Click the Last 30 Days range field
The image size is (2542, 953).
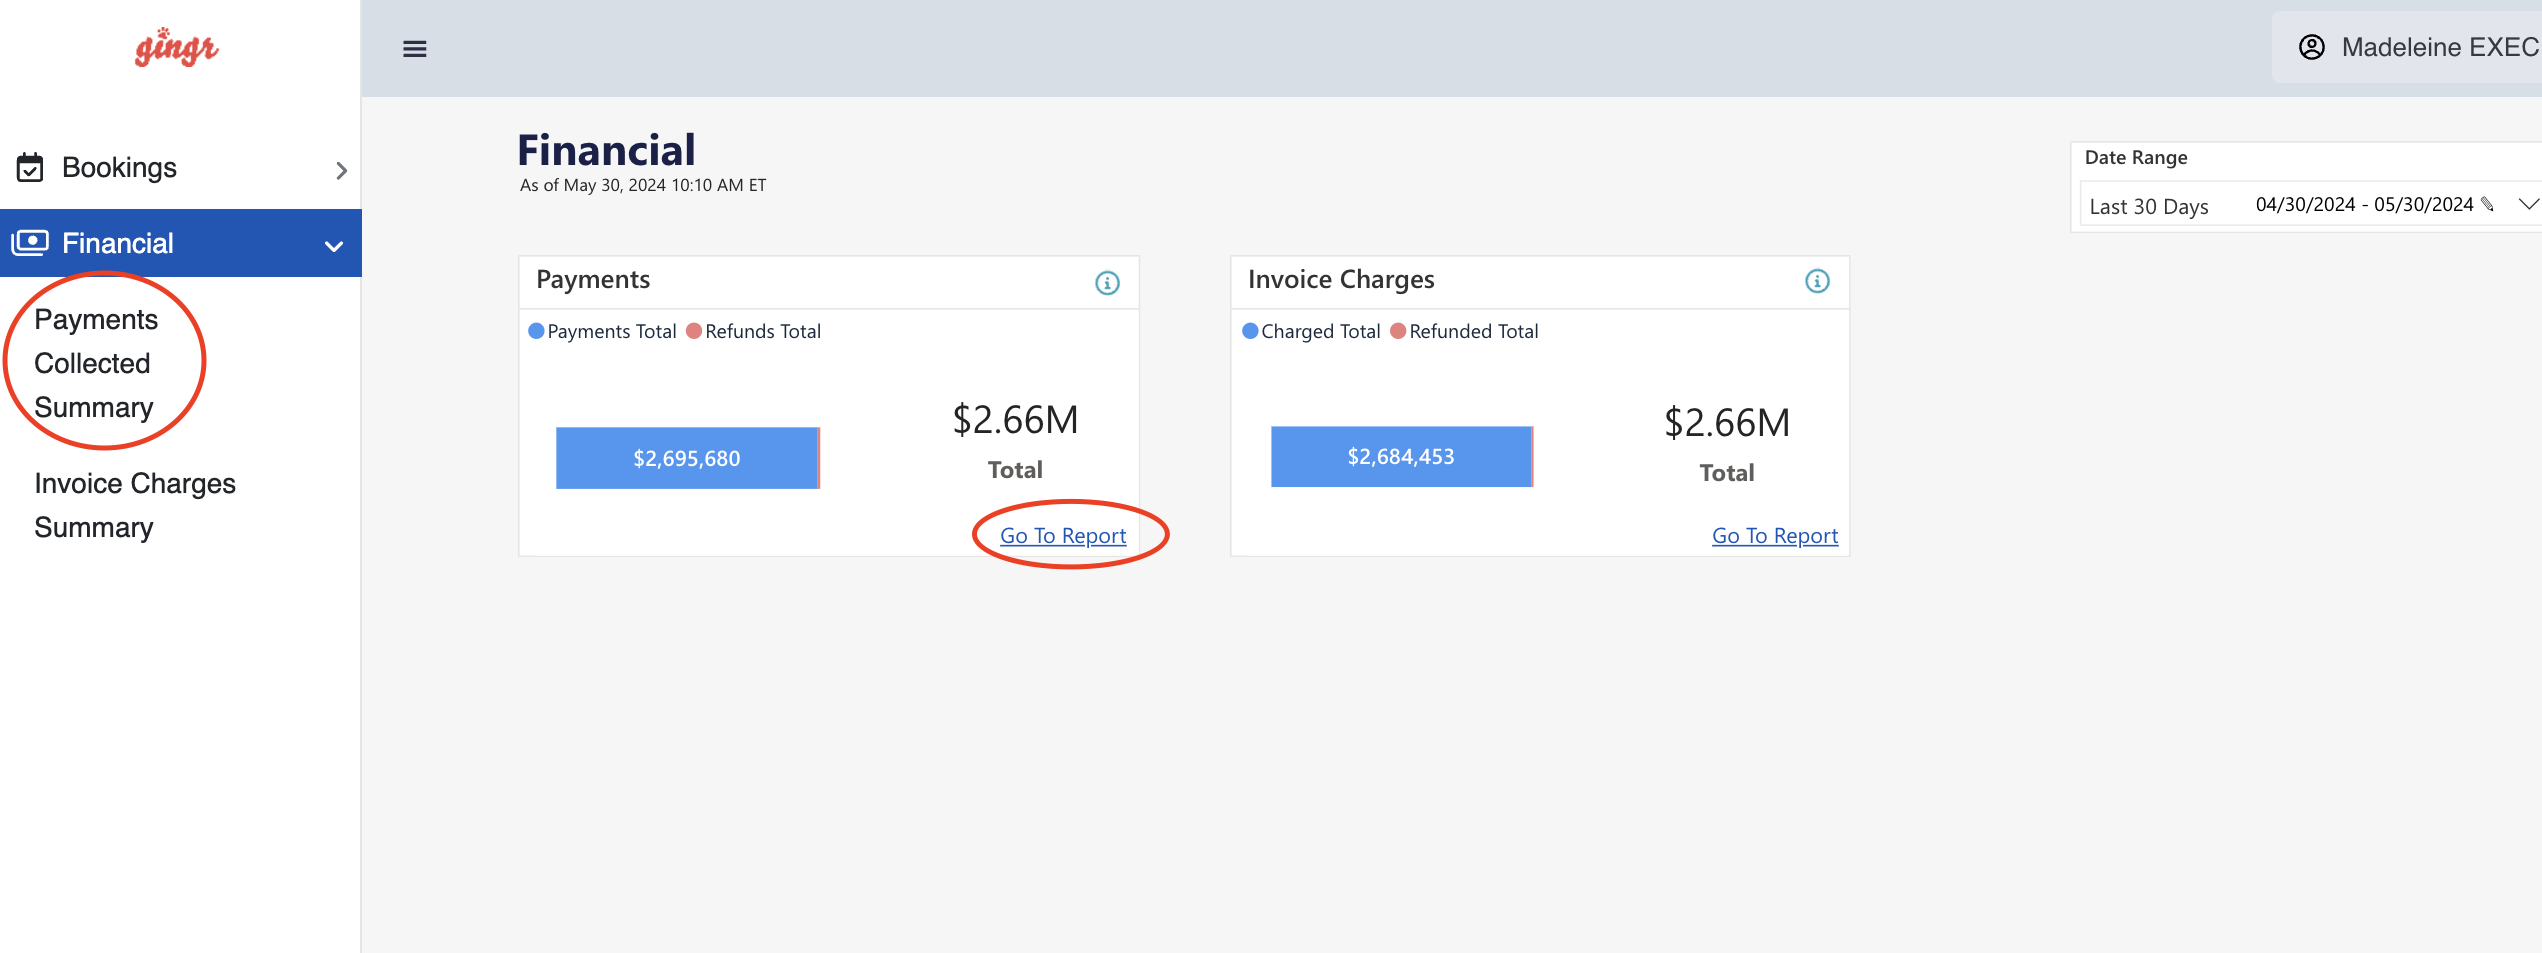2149,207
